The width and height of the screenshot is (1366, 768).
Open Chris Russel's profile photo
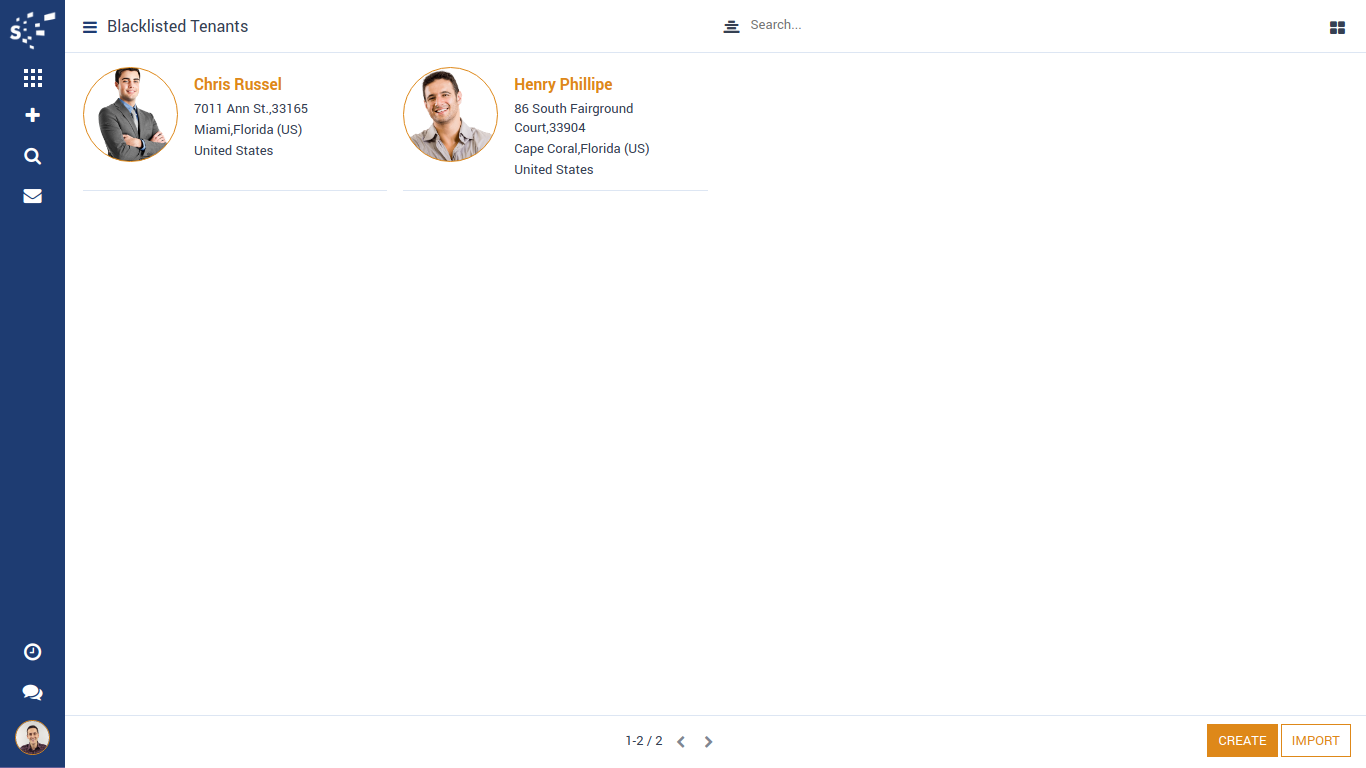pos(130,115)
